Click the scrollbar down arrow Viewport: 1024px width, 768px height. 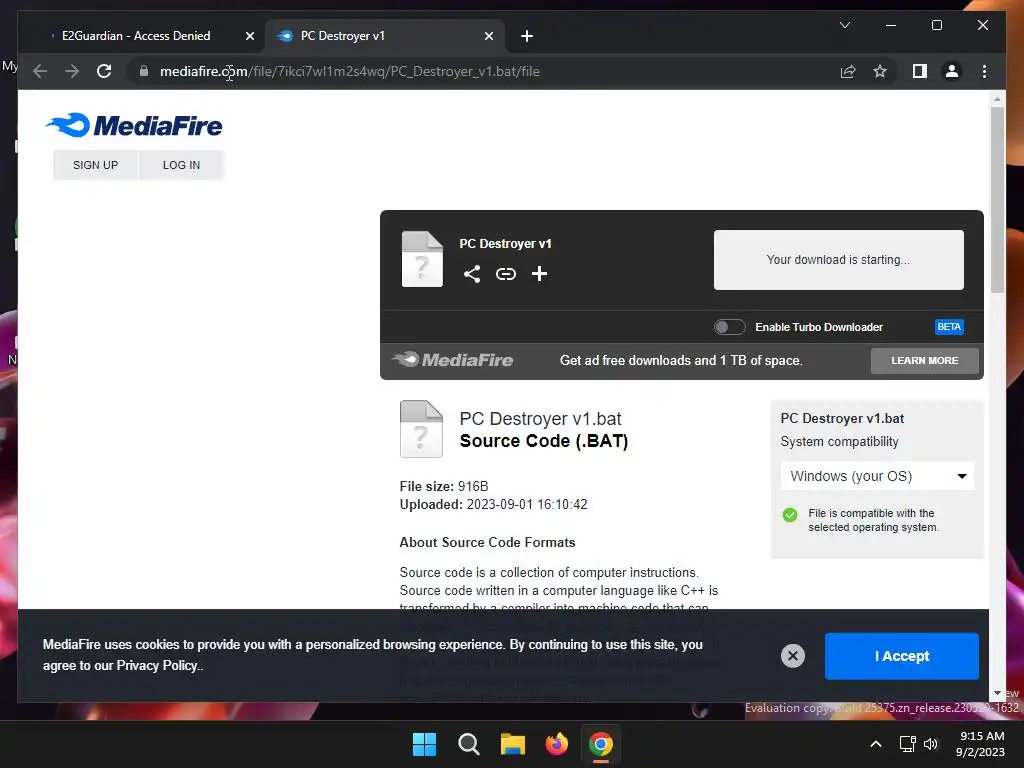click(997, 693)
